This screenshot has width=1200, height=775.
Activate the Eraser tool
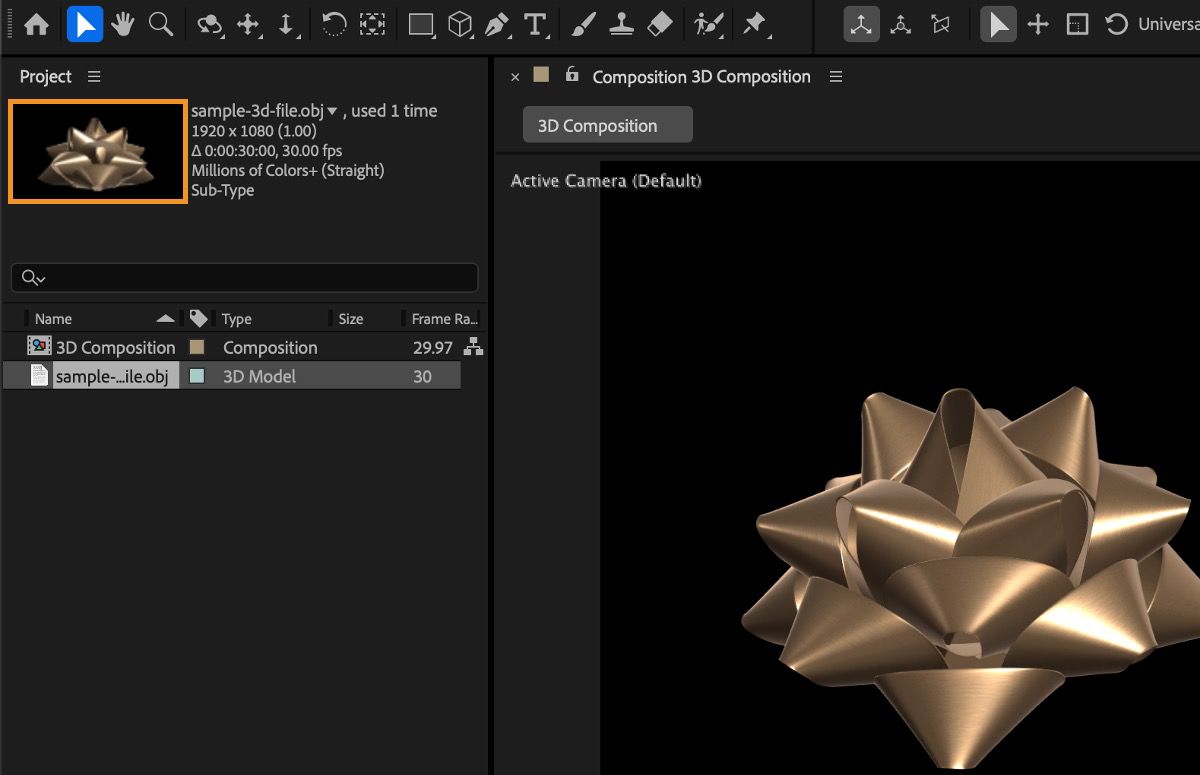(x=660, y=25)
